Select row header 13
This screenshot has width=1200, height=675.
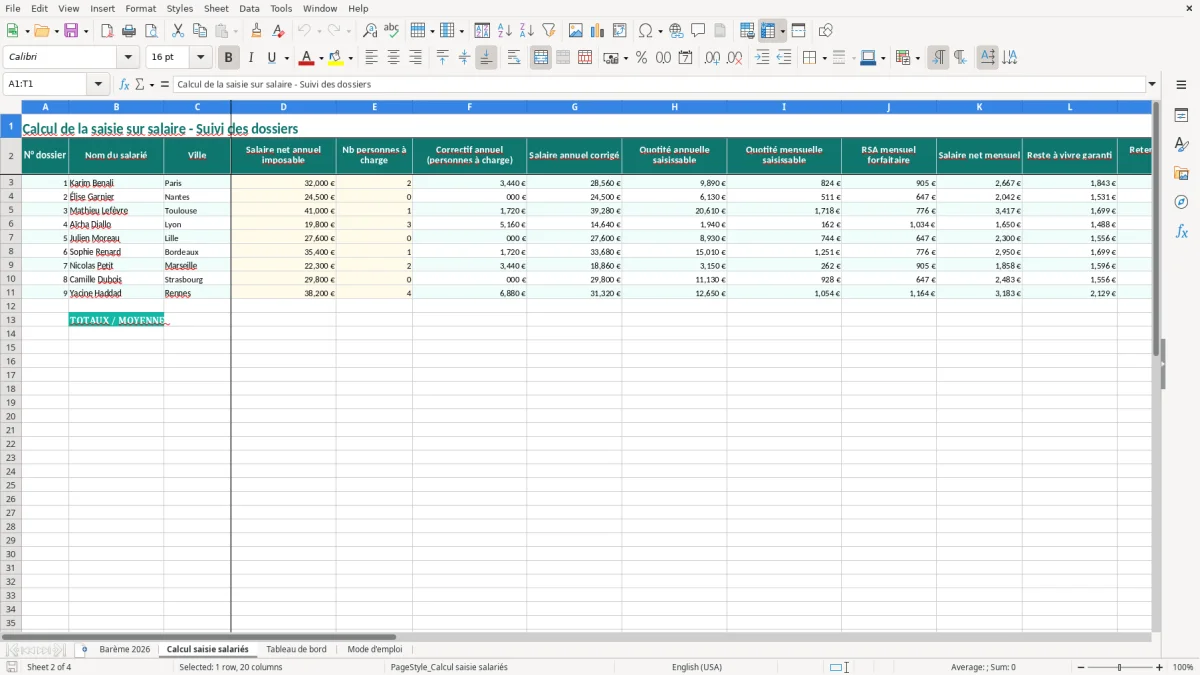pos(11,320)
